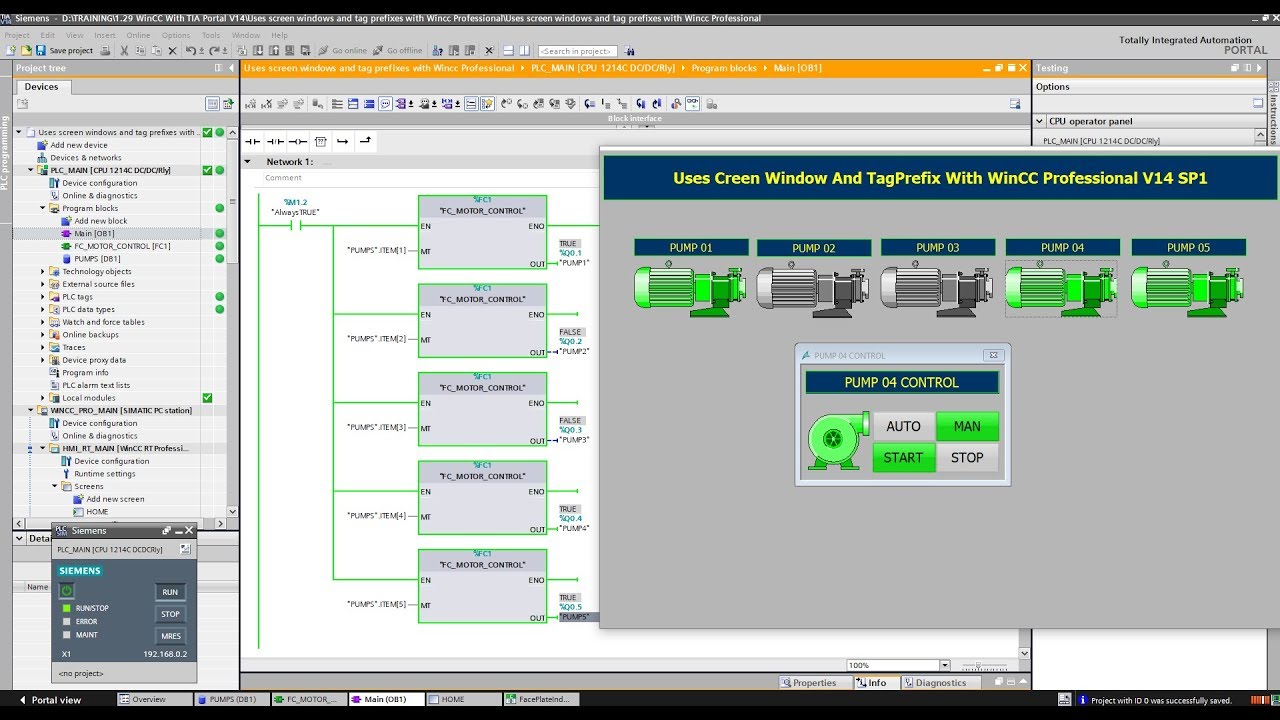The image size is (1280, 720).
Task: Collapse Network 1 disclosure triangle
Action: coord(248,162)
